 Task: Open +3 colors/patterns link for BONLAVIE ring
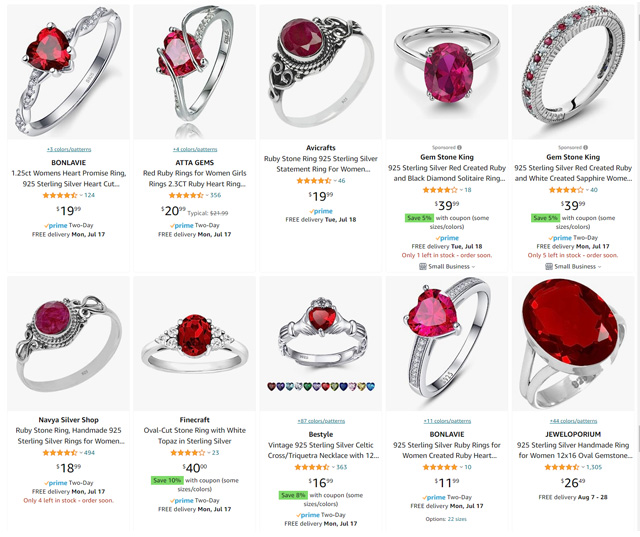point(69,149)
